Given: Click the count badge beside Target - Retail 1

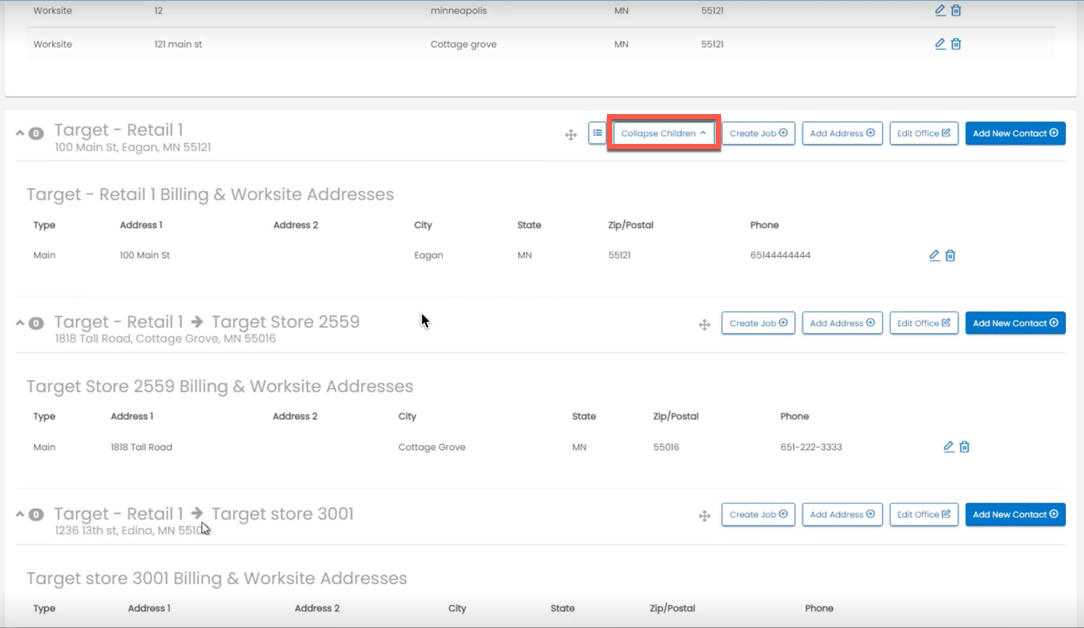Looking at the screenshot, I should 36,133.
